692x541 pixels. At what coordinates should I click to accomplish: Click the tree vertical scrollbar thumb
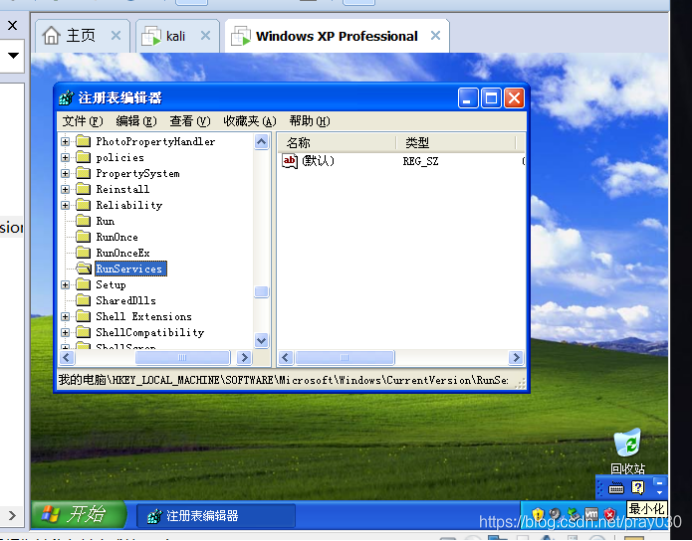click(x=261, y=292)
